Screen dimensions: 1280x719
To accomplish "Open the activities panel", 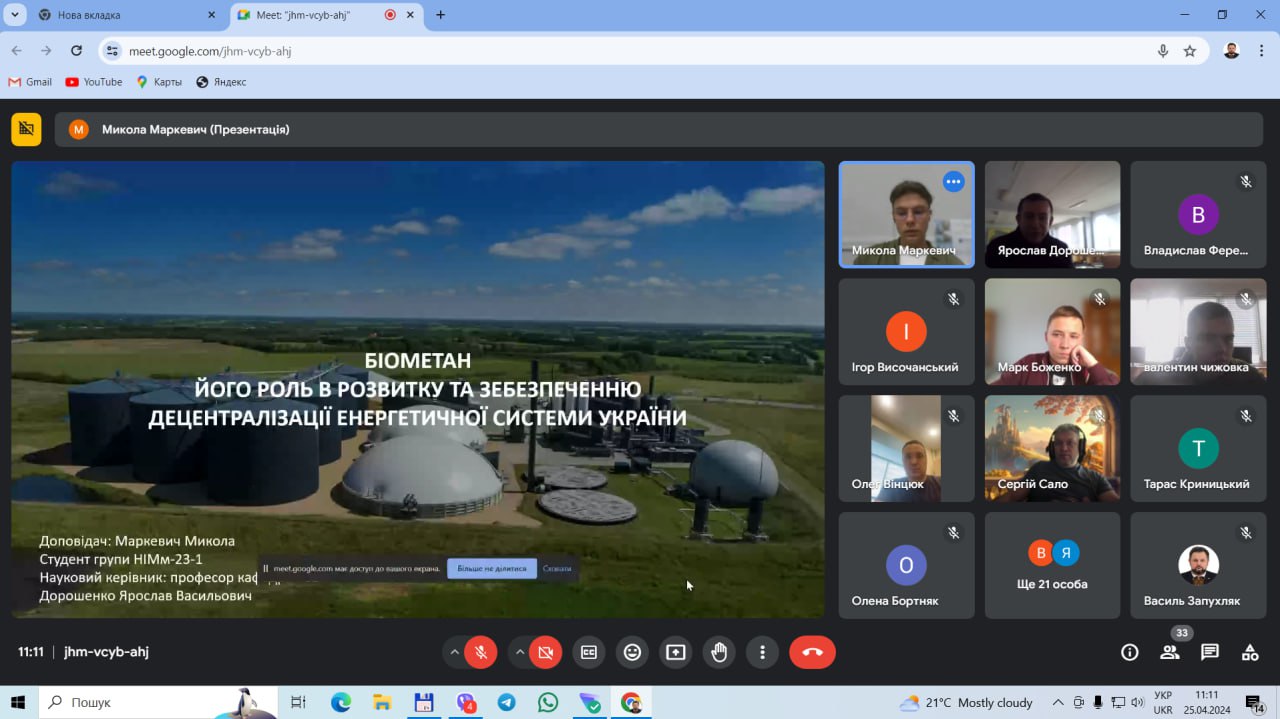I will pyautogui.click(x=1249, y=651).
